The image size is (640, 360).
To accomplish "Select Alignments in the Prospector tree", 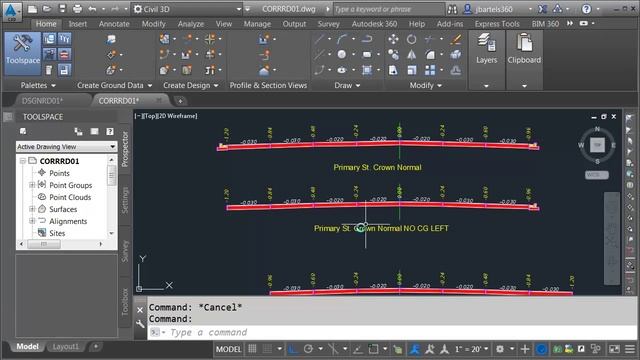I will [68, 221].
